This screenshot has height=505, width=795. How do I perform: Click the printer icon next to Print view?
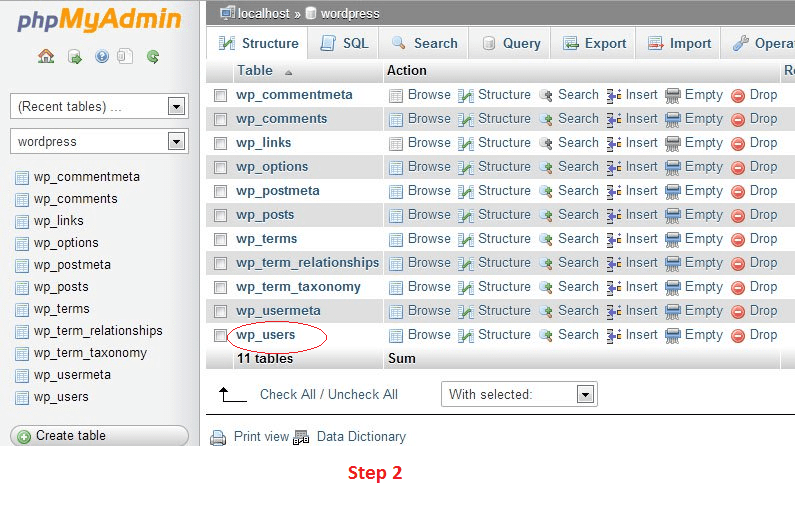pos(218,437)
